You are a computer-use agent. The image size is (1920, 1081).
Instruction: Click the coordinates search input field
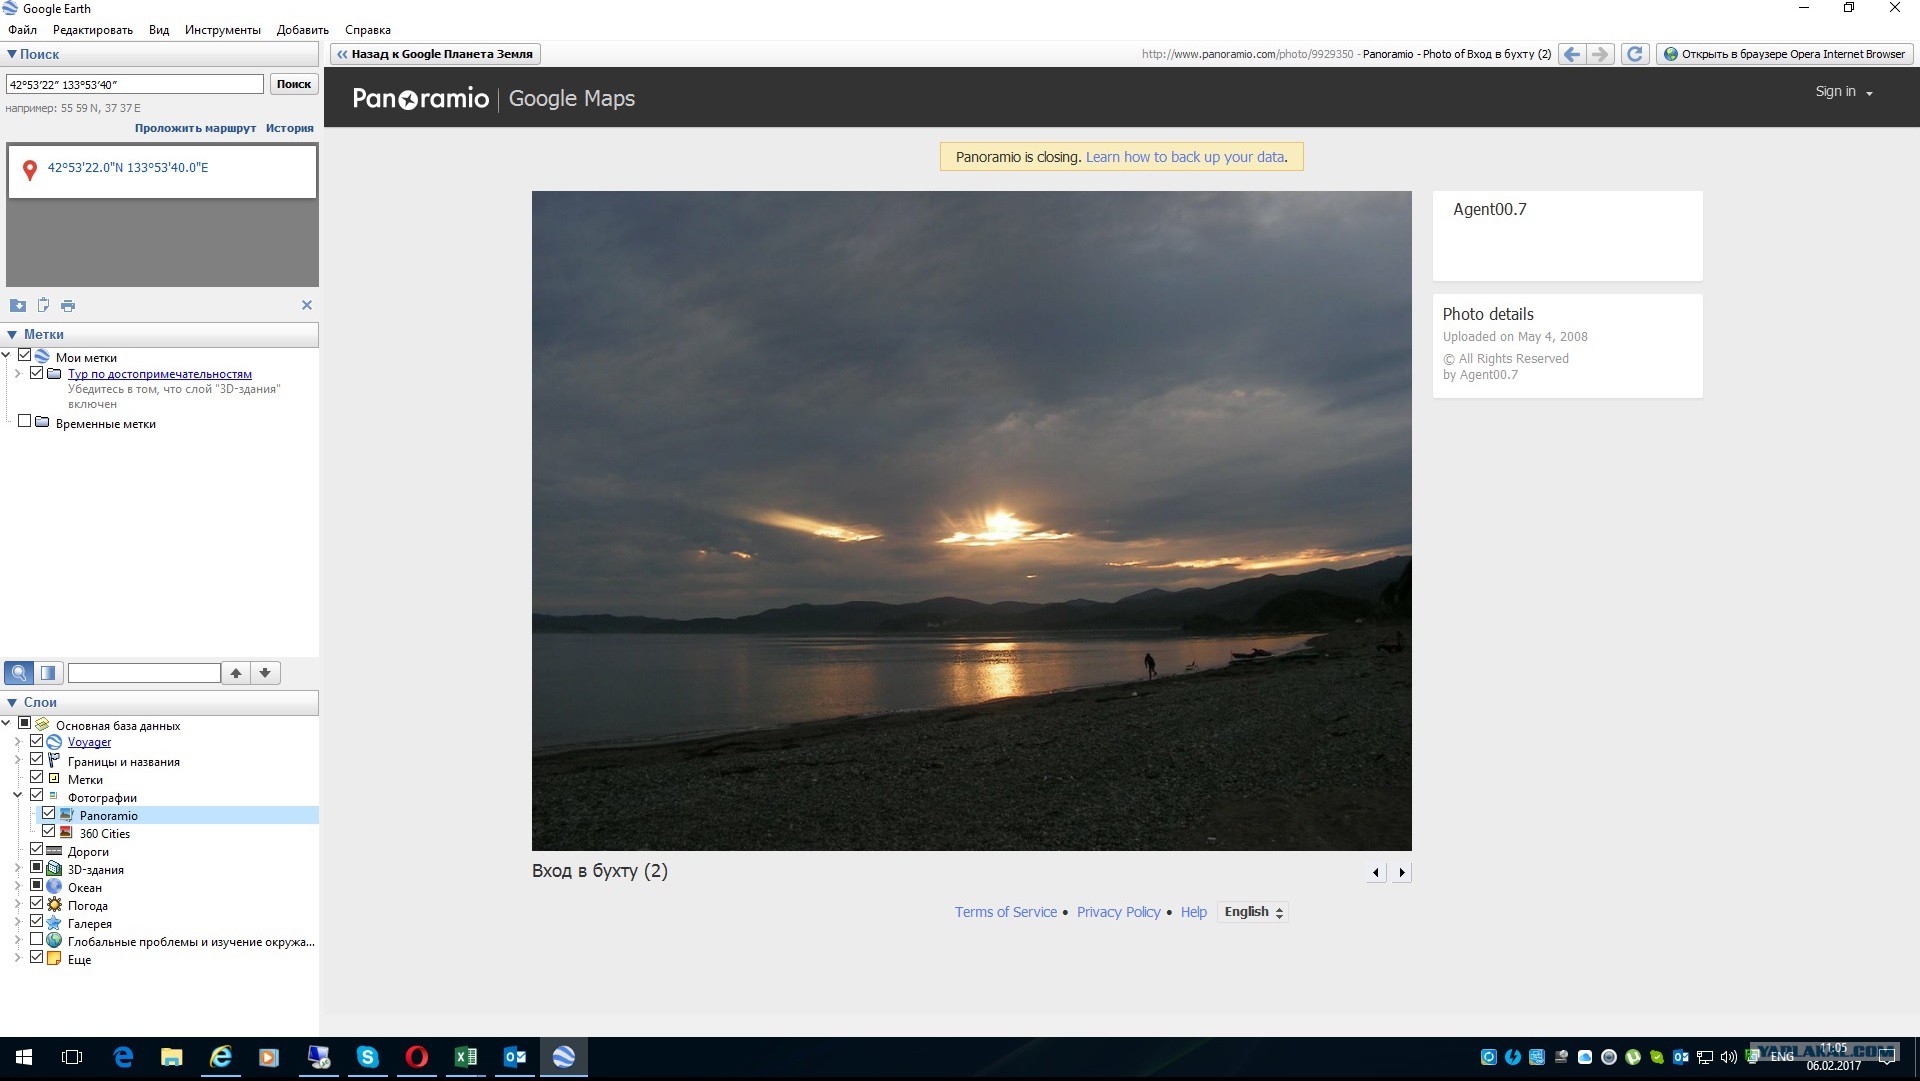click(x=135, y=84)
